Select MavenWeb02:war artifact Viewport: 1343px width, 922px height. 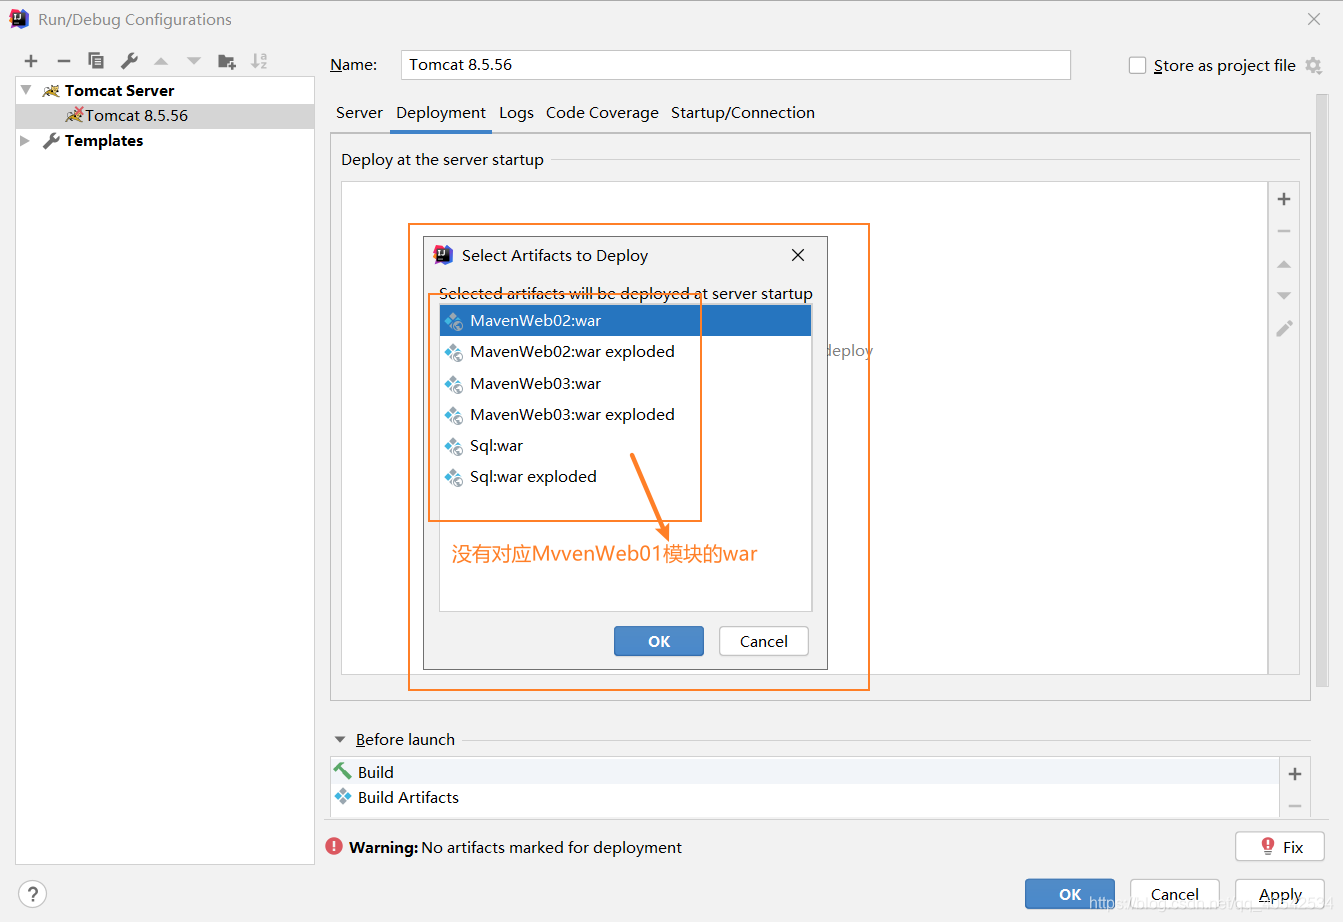tap(625, 321)
